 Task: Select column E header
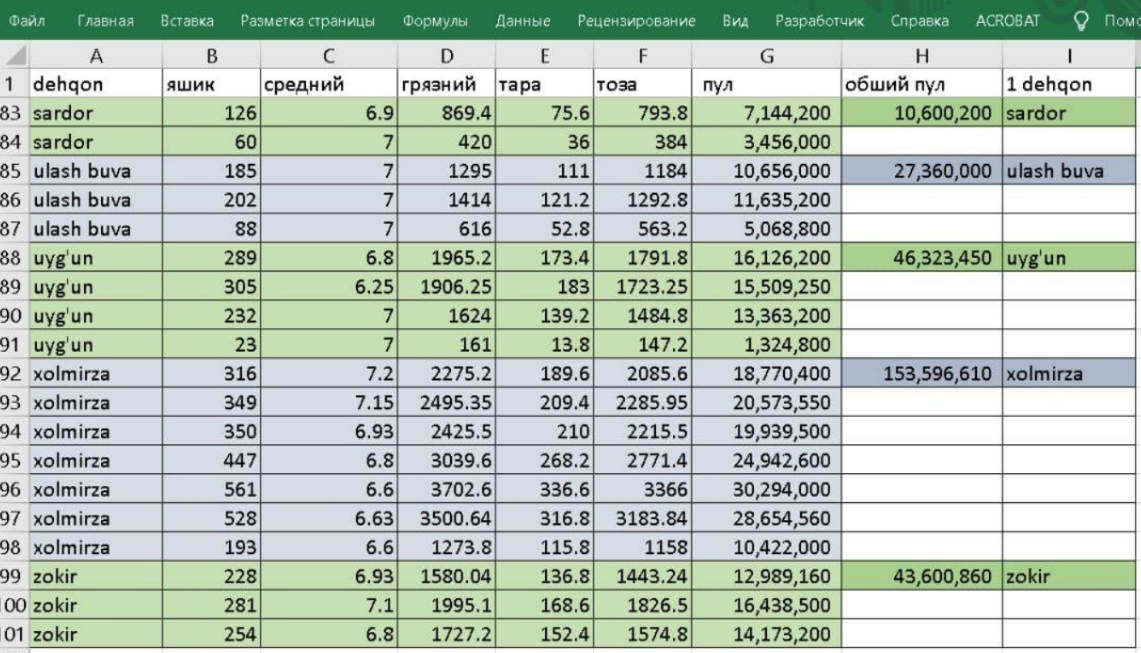(x=544, y=55)
